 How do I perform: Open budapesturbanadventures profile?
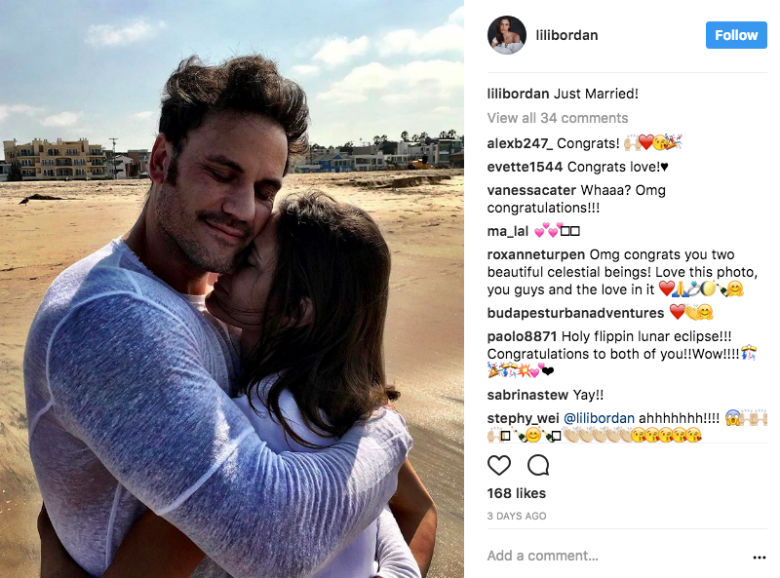576,313
